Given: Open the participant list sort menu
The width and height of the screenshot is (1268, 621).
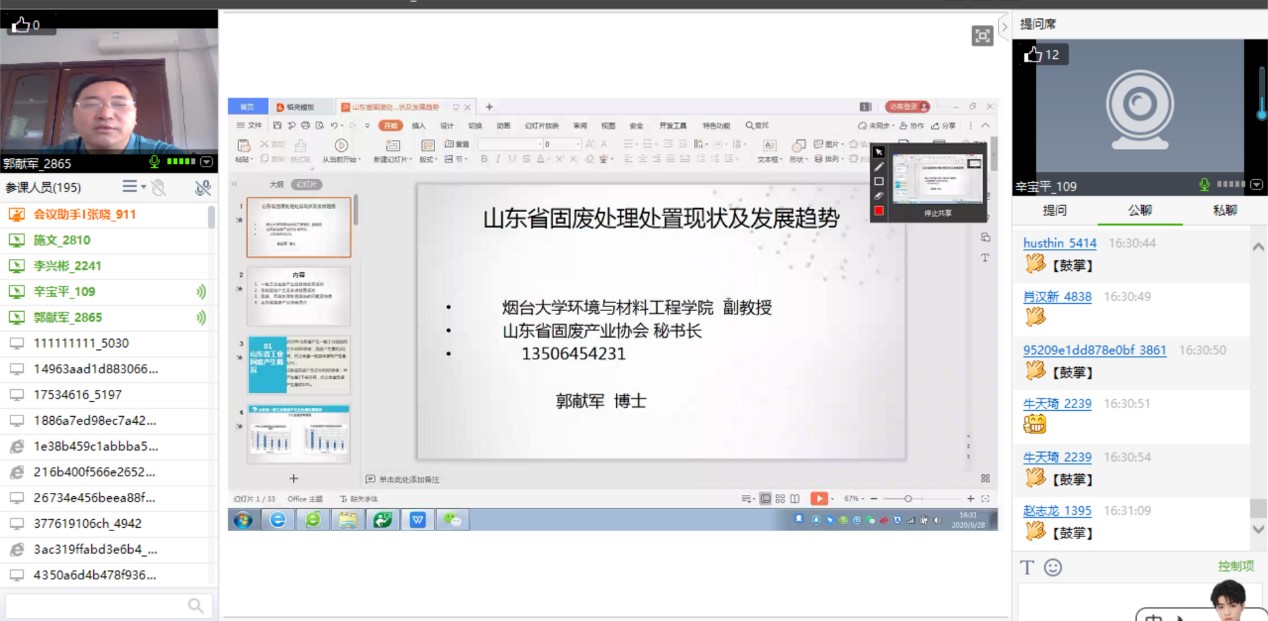Looking at the screenshot, I should pyautogui.click(x=133, y=186).
